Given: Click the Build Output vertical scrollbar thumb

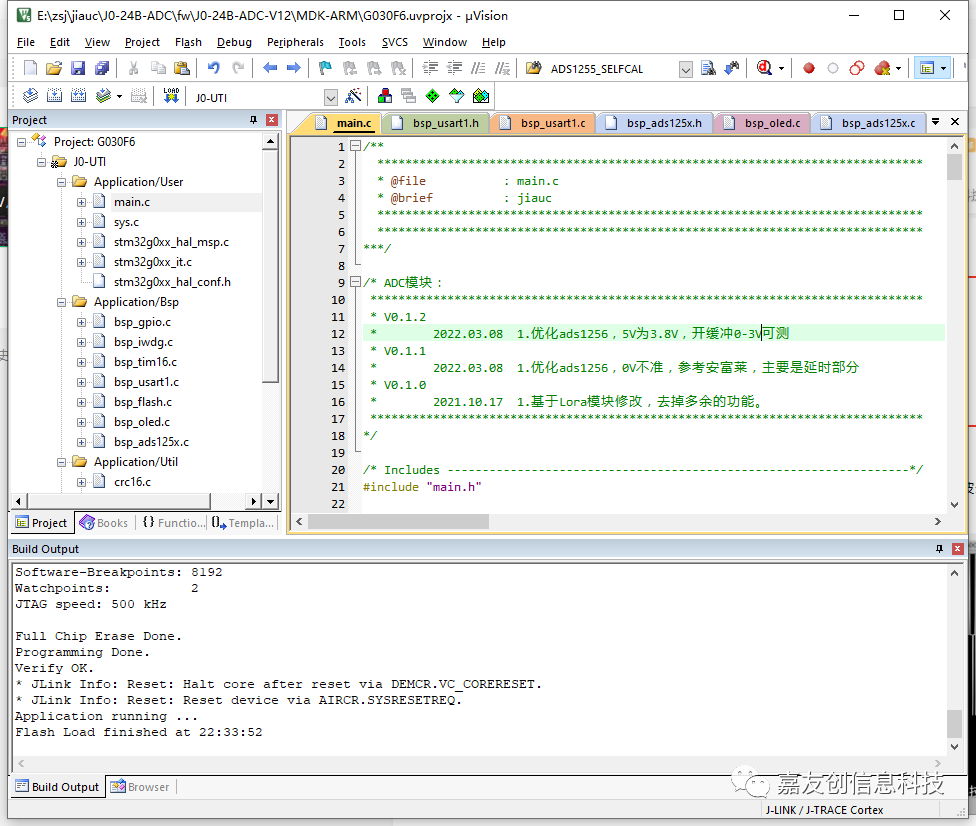Looking at the screenshot, I should (x=954, y=723).
